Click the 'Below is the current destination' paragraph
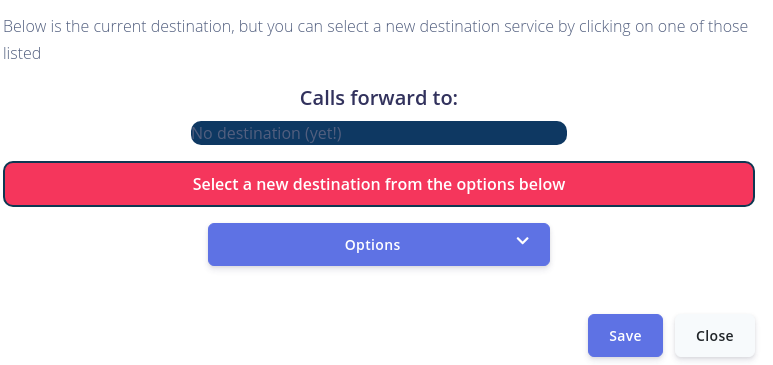The width and height of the screenshot is (773, 365). click(x=376, y=39)
